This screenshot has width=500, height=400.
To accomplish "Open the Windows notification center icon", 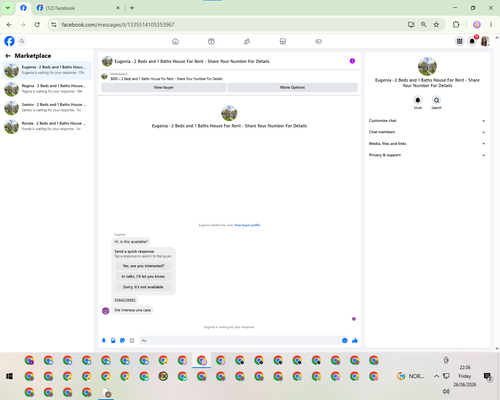I will [x=487, y=376].
